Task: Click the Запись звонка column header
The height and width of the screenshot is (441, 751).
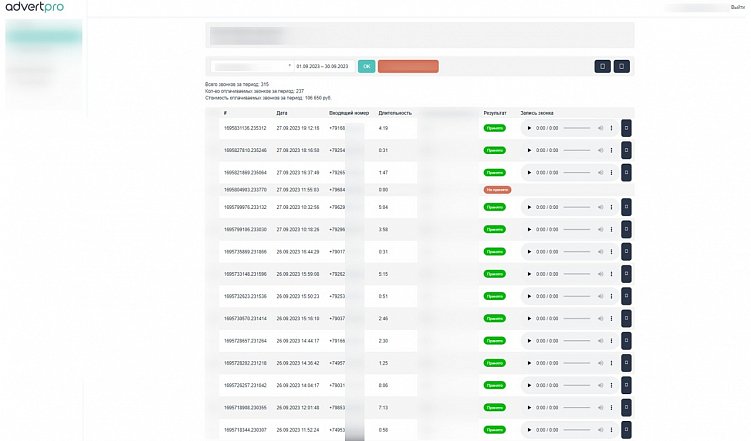Action: (537, 113)
